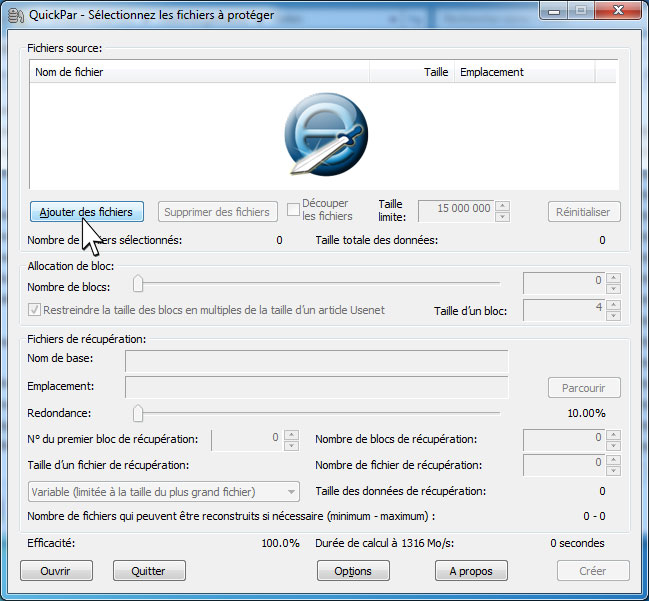649x601 pixels.
Task: Click the Emplacement path text field
Action: 317,387
